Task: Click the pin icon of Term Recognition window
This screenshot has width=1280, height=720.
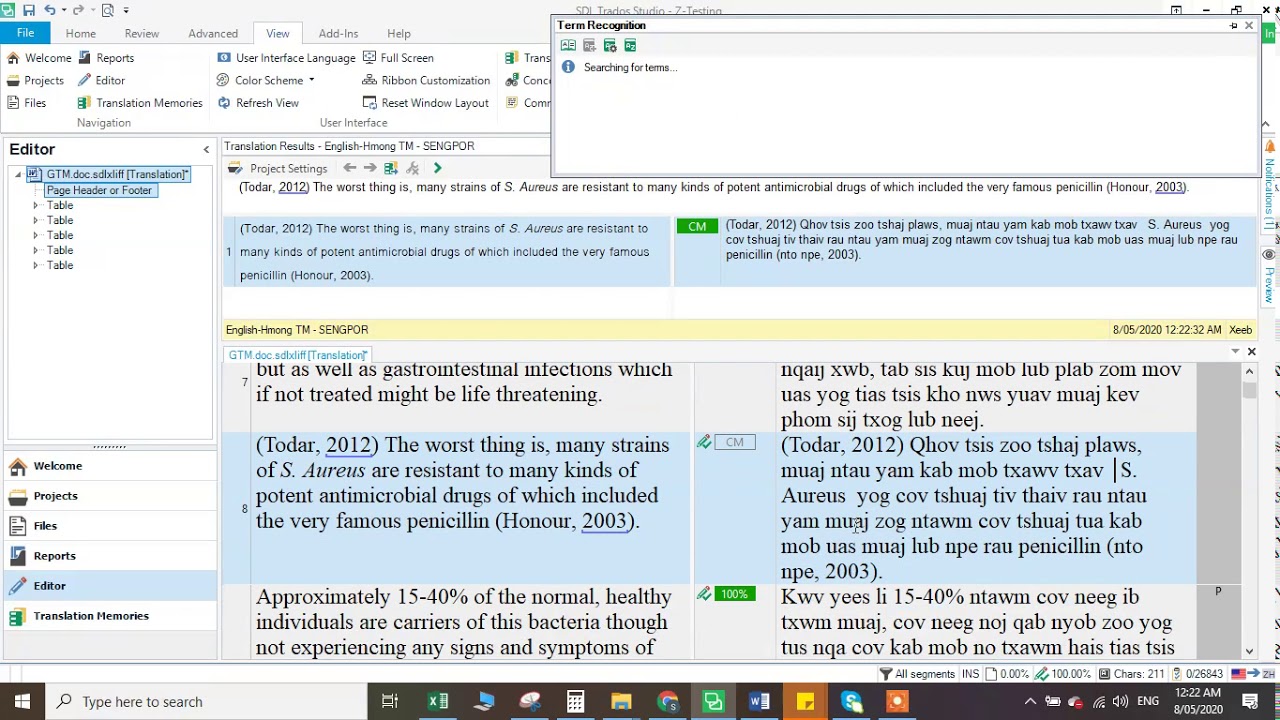Action: click(x=1234, y=25)
